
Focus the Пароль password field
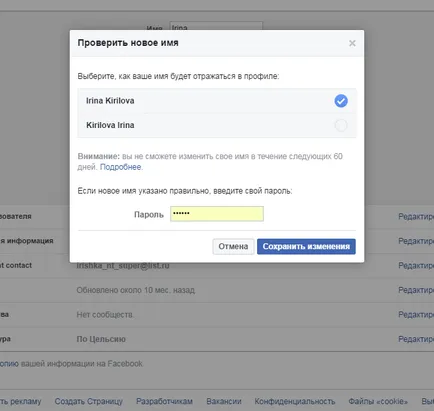217,214
